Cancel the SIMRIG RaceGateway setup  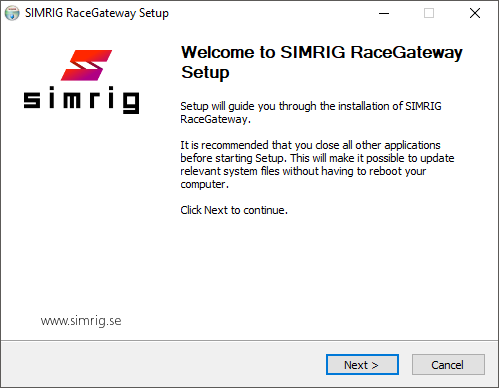[448, 365]
